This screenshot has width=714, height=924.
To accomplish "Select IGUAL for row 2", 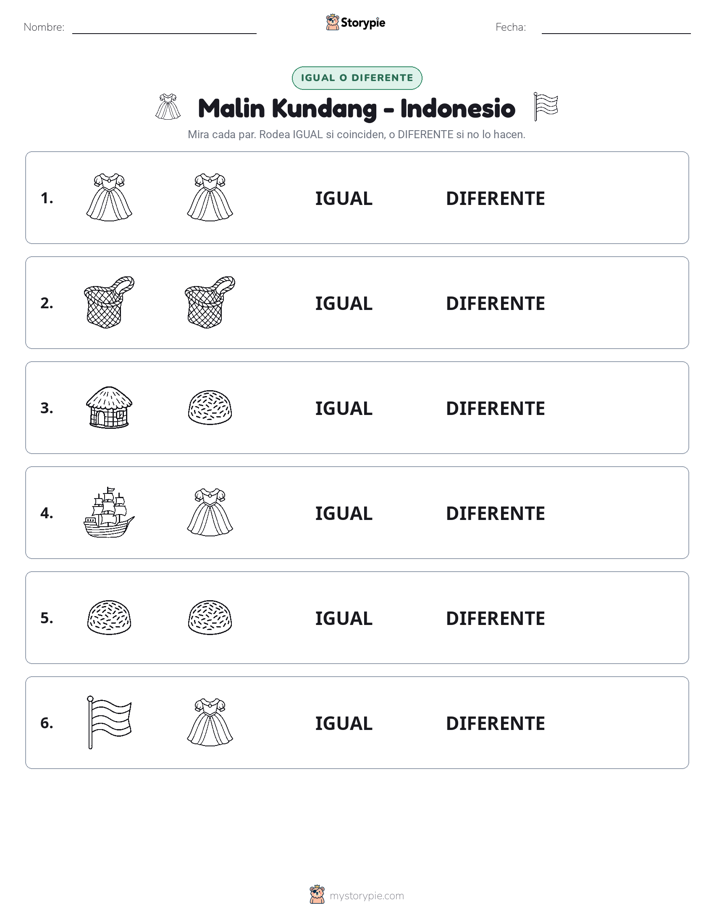I will (x=343, y=303).
